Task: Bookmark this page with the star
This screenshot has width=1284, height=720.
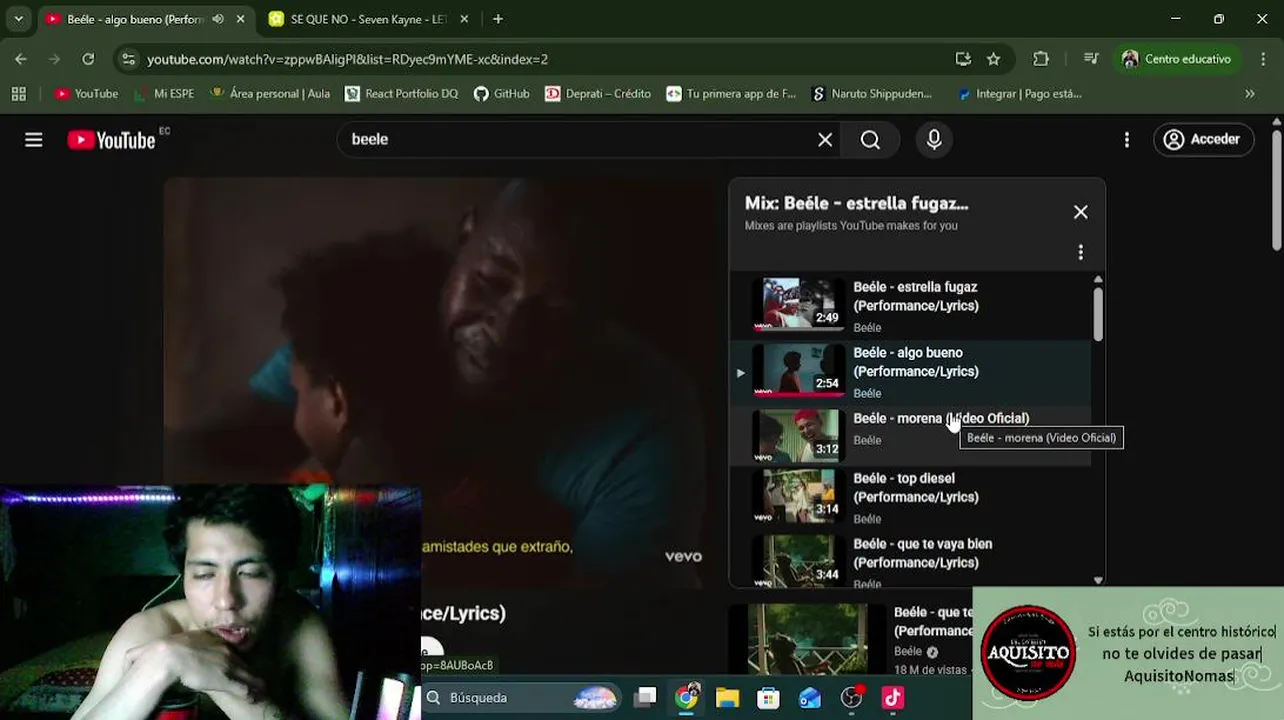Action: pyautogui.click(x=993, y=59)
